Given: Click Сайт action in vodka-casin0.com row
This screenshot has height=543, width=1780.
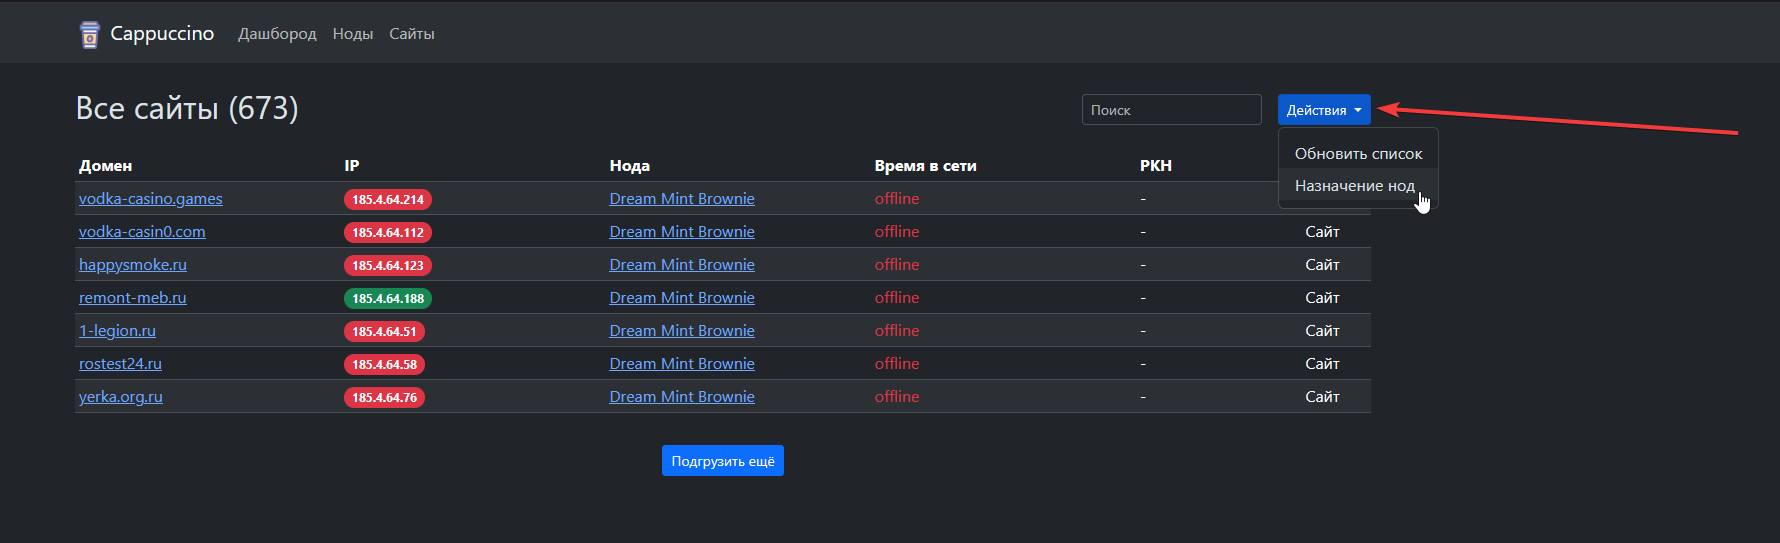Looking at the screenshot, I should 1322,232.
